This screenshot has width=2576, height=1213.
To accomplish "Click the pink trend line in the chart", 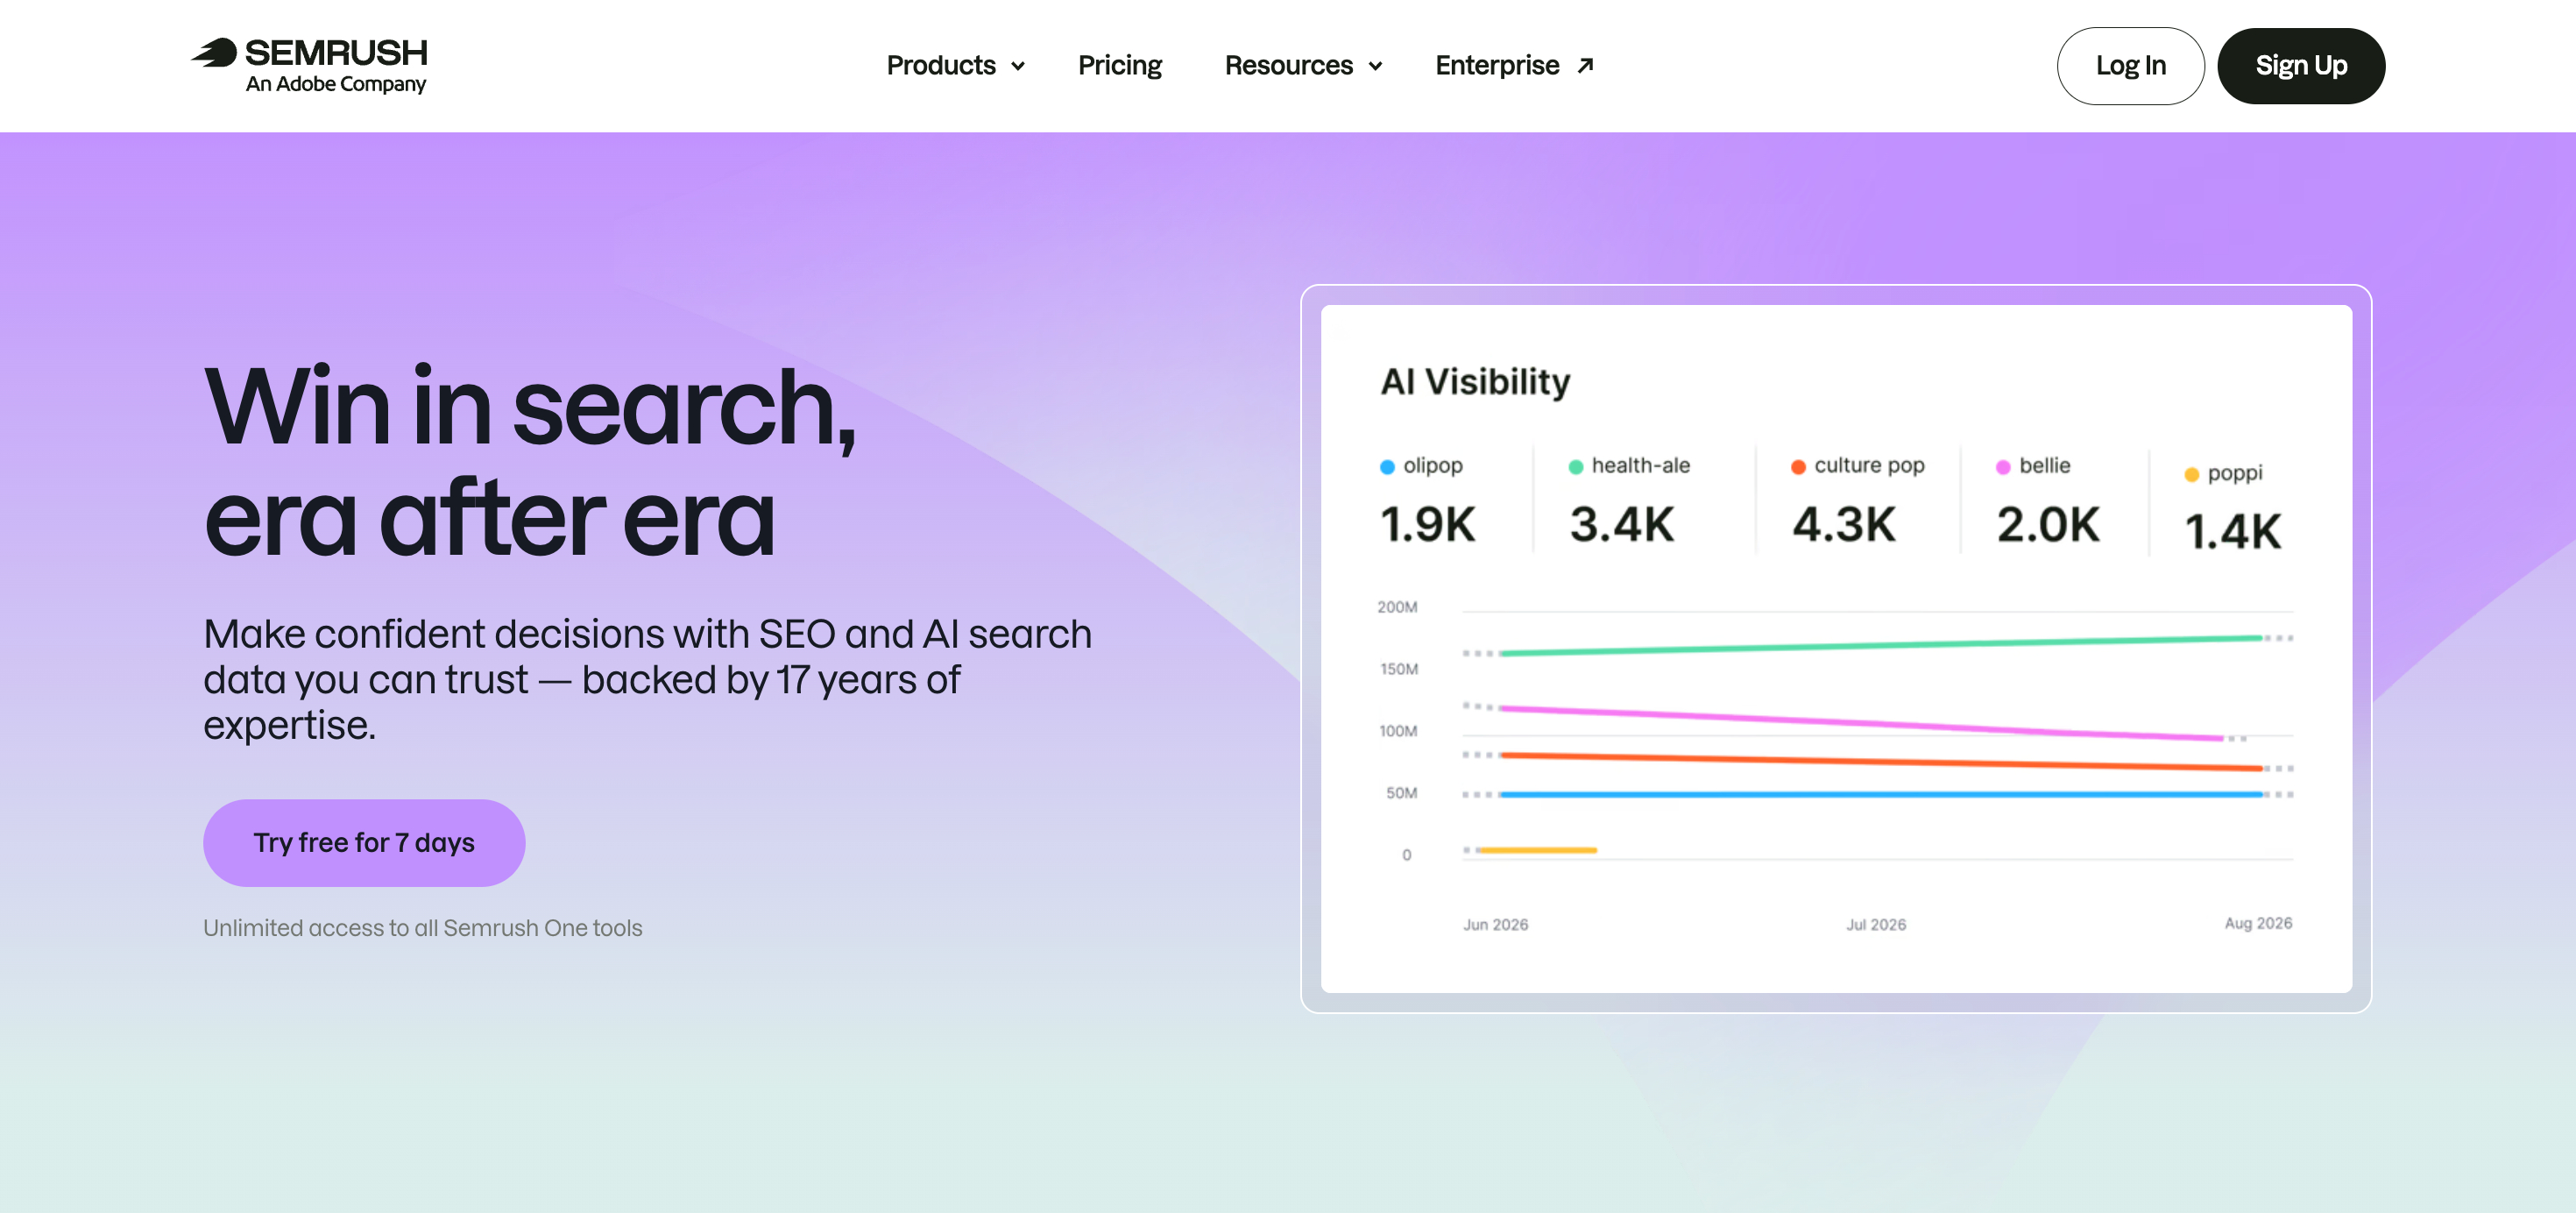I will [1860, 724].
